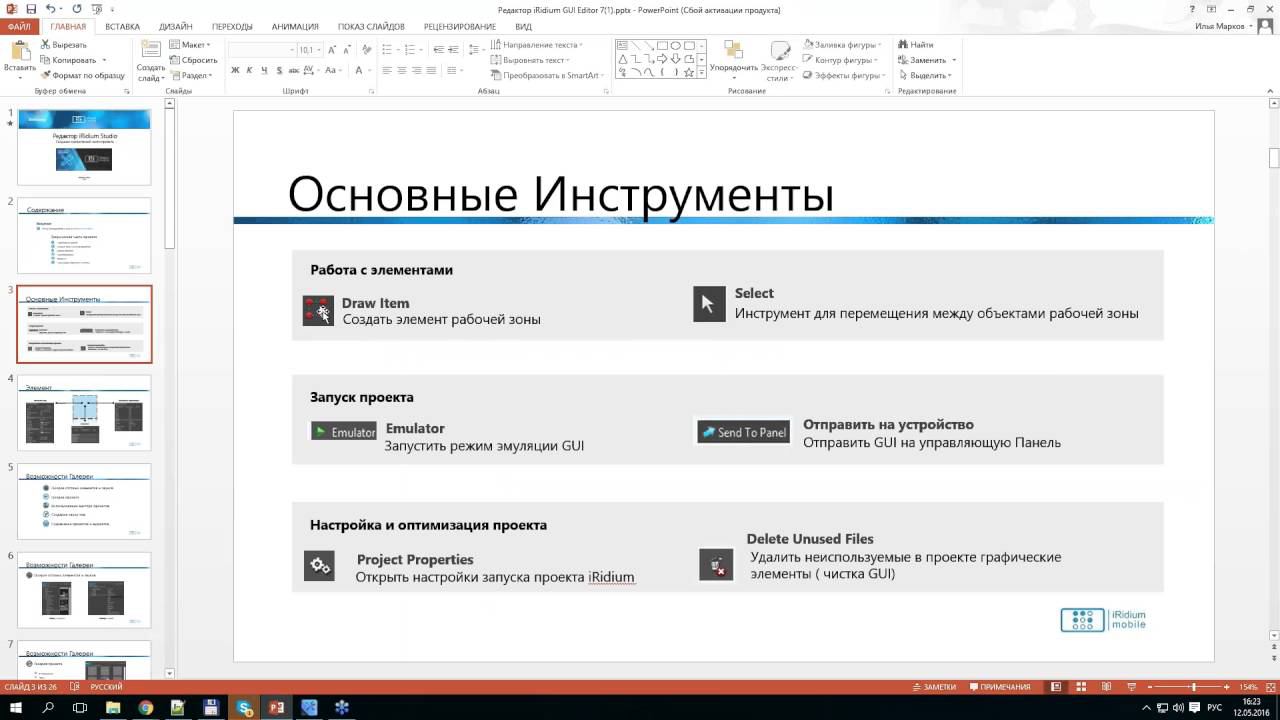This screenshot has width=1280, height=720.
Task: Expand Text Direction (Направление текста) dropdown
Action: click(x=537, y=45)
